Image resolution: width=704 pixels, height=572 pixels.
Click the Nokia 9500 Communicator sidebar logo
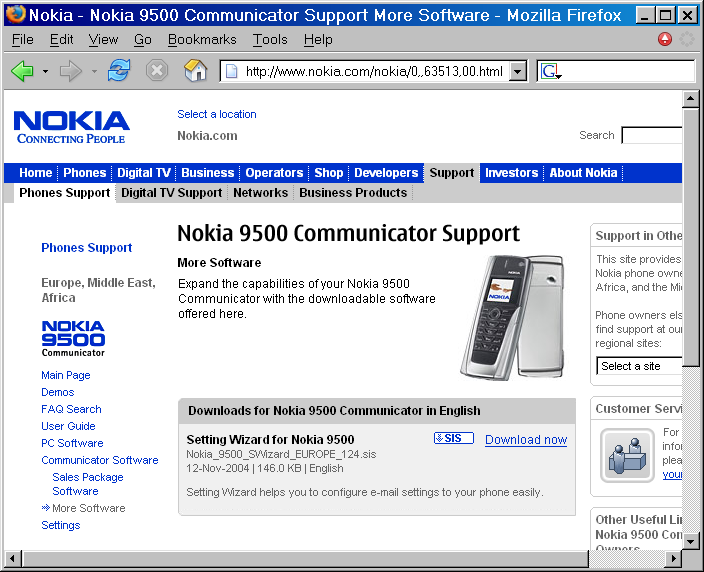pyautogui.click(x=73, y=339)
